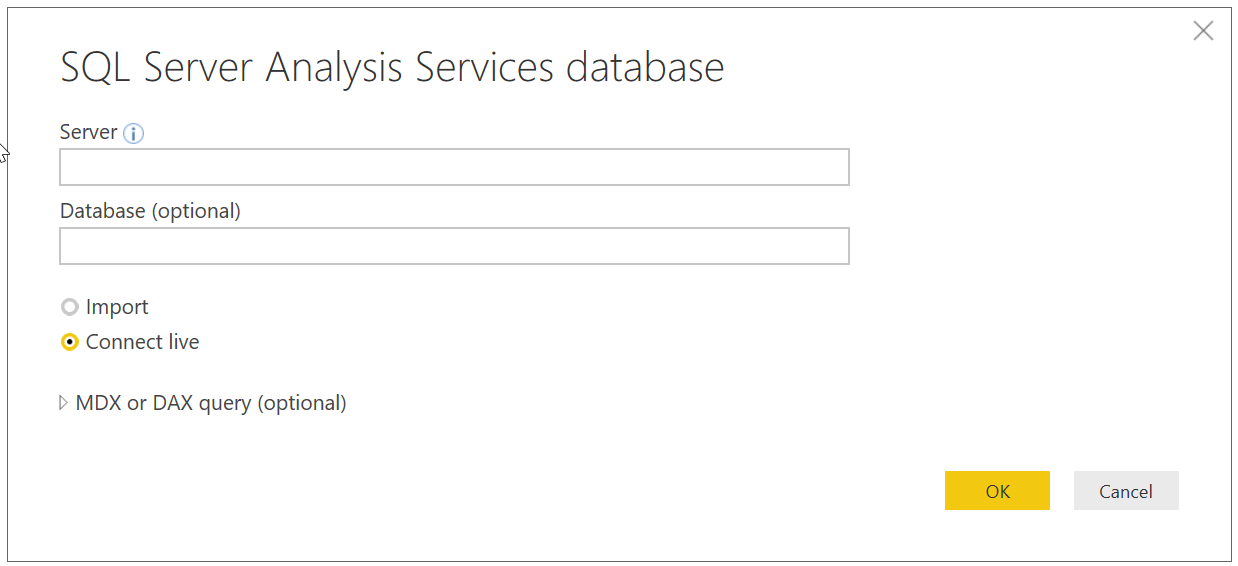
Task: Click the Server field label
Action: coord(89,132)
